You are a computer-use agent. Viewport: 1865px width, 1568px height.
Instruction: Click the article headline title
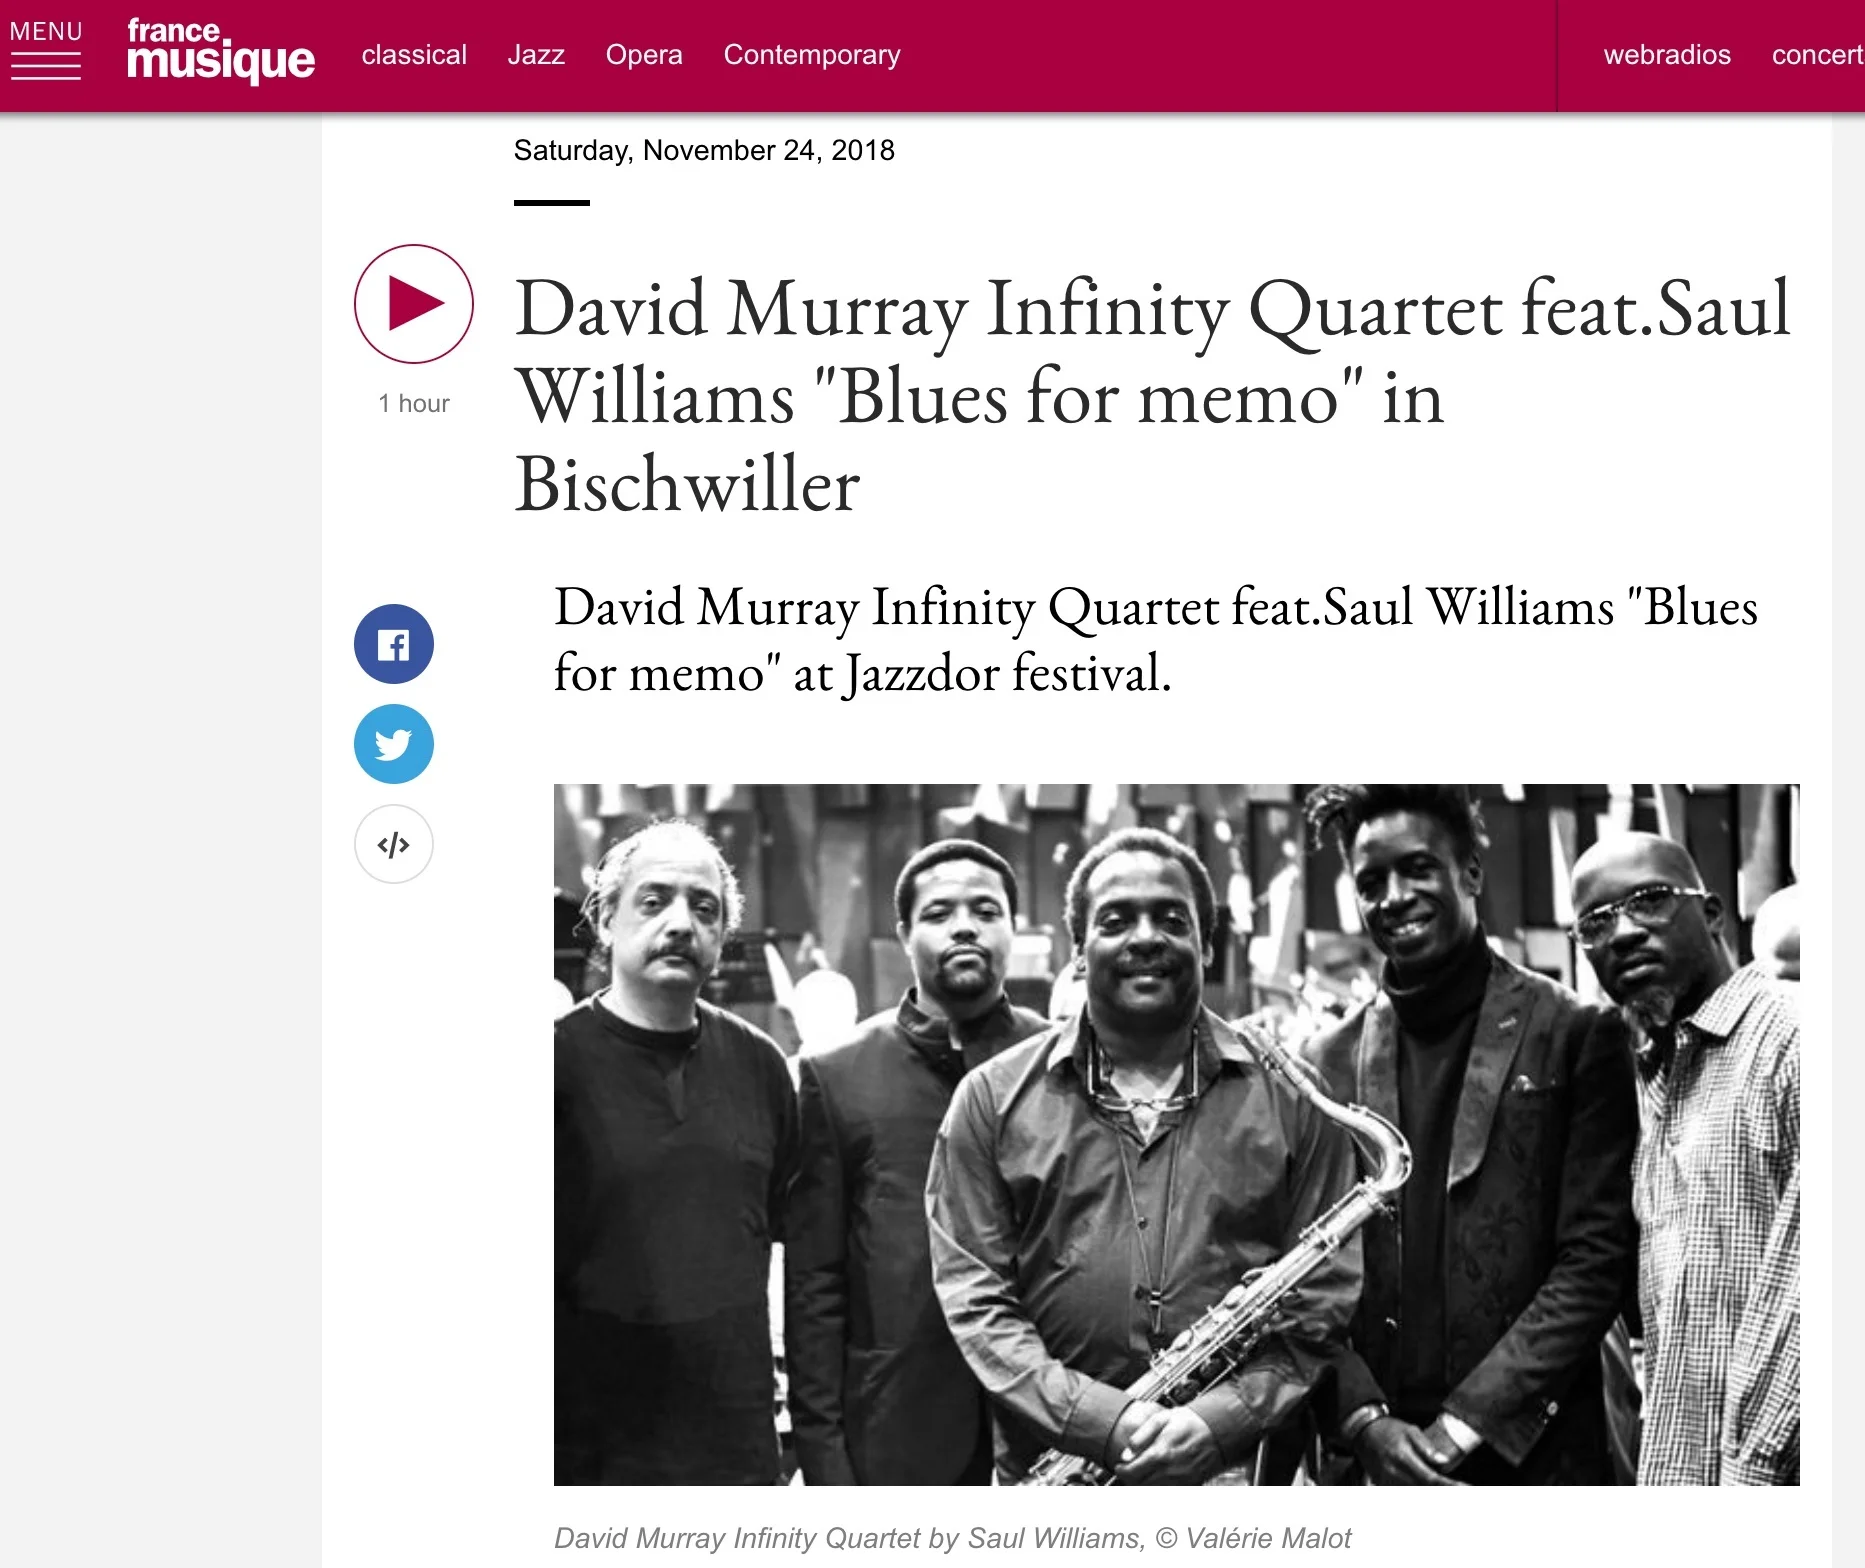(x=1152, y=396)
